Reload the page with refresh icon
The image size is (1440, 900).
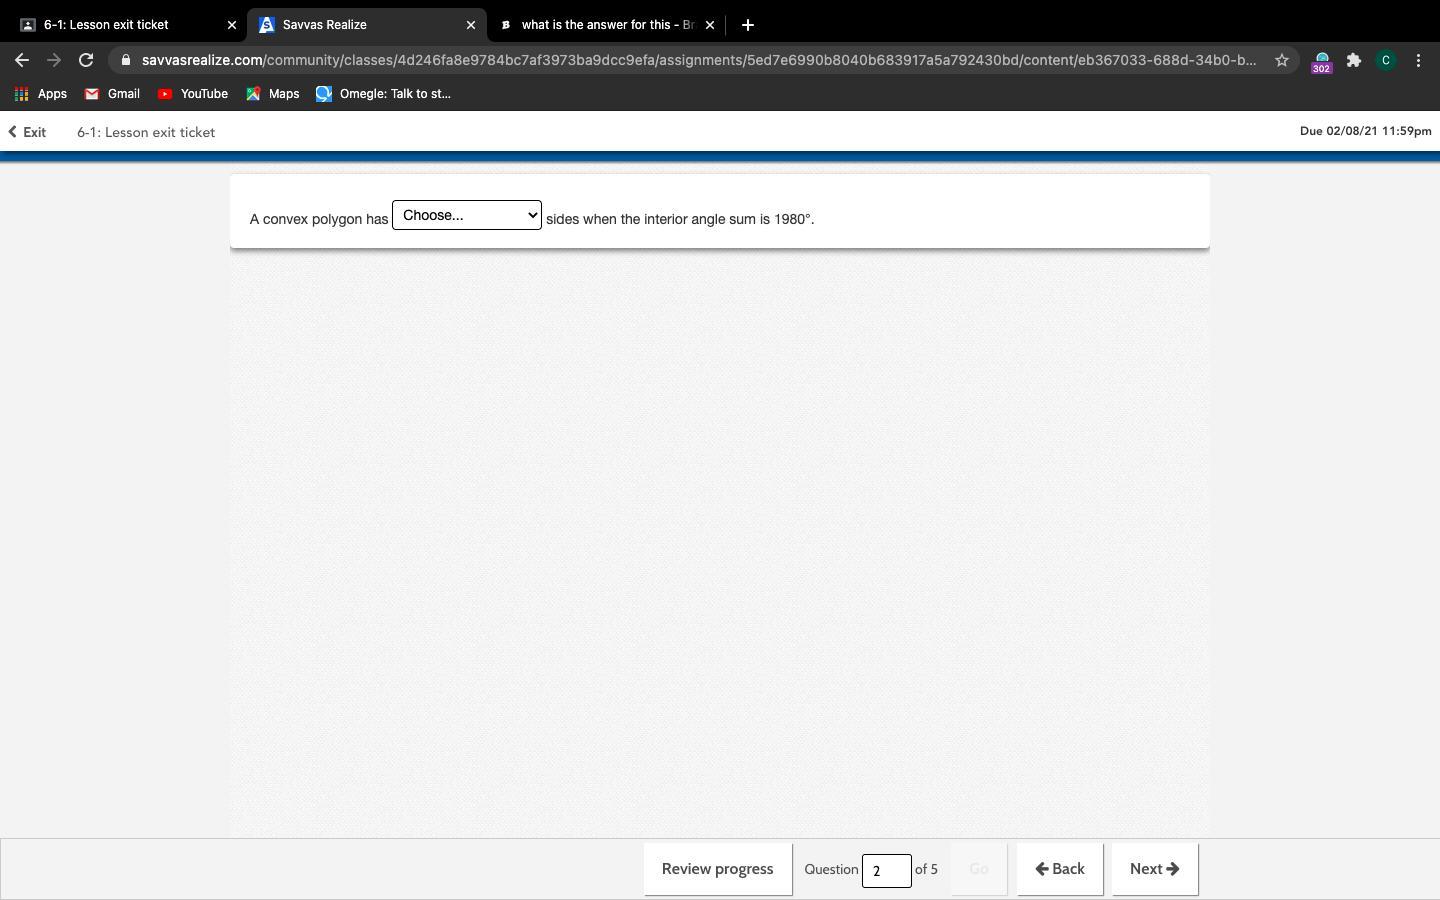[86, 60]
